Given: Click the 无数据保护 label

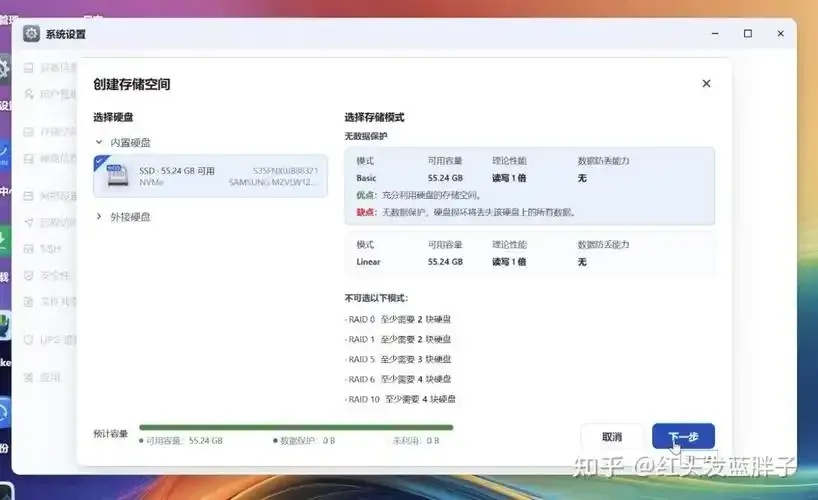Looking at the screenshot, I should coord(366,136).
